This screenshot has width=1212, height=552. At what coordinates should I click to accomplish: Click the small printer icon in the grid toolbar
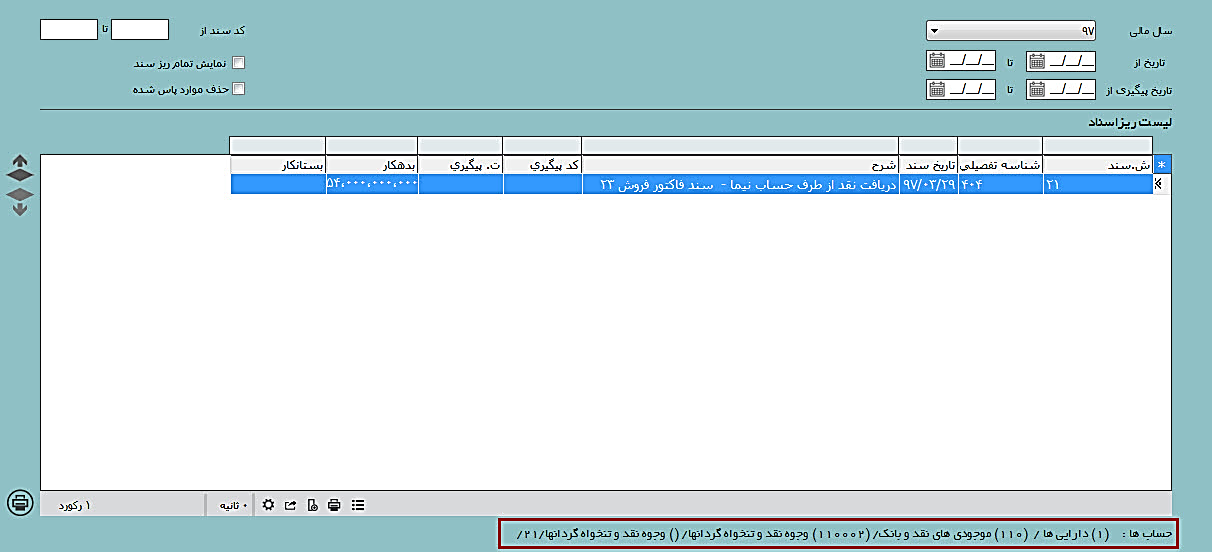[335, 505]
